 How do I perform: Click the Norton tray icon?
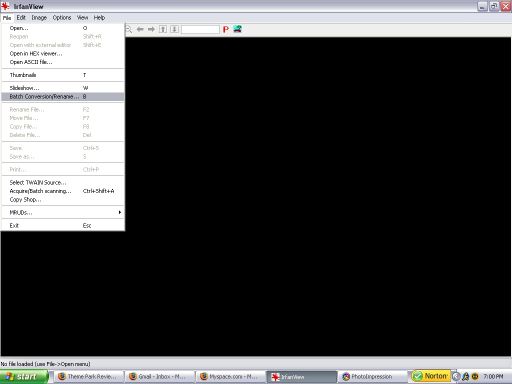click(x=431, y=376)
